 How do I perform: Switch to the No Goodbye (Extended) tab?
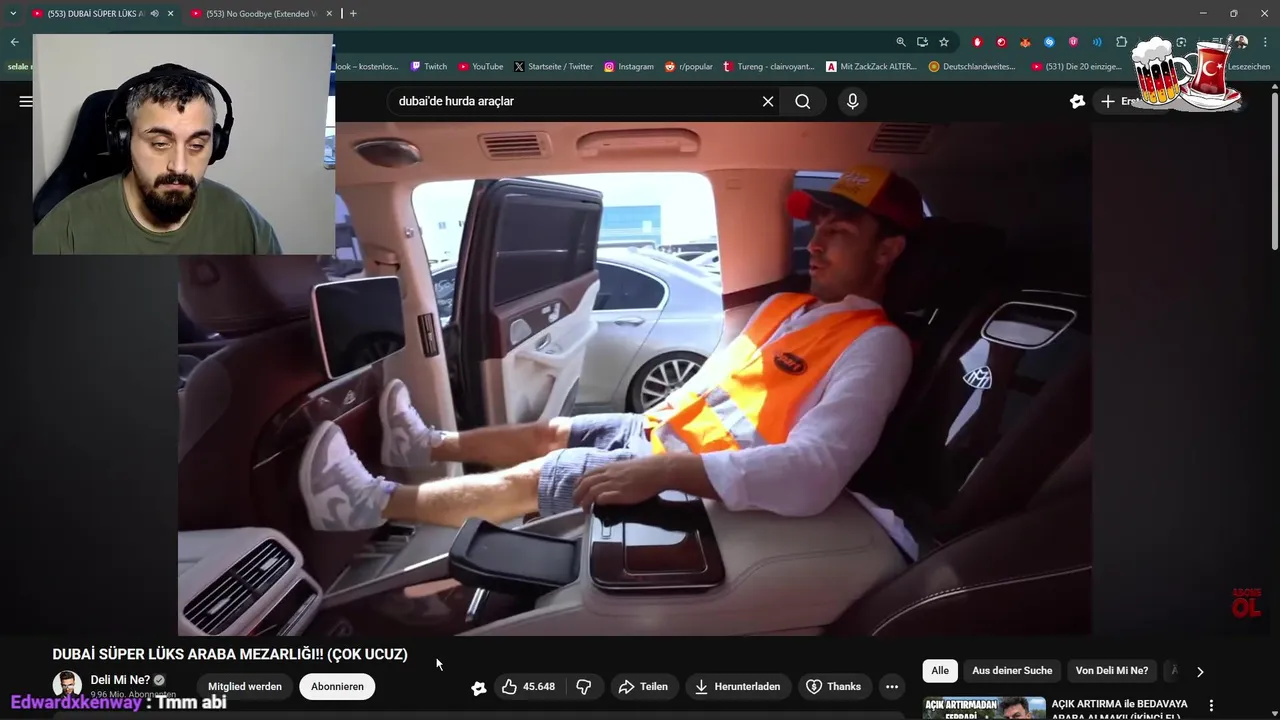[x=260, y=13]
